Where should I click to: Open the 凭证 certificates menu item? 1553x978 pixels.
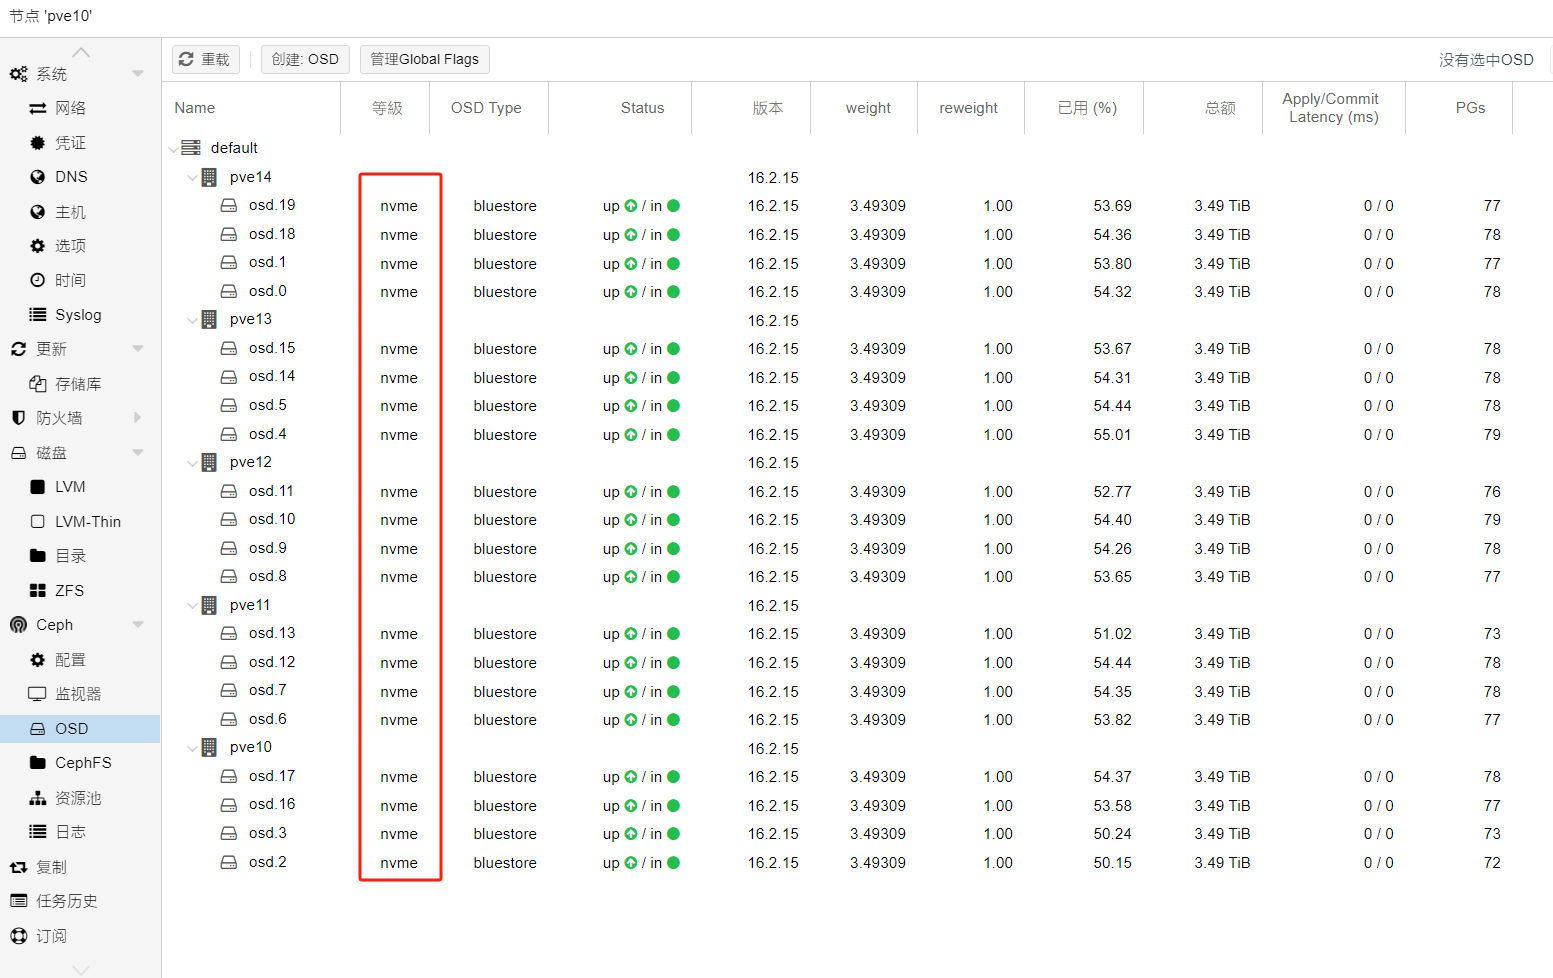tap(80, 142)
